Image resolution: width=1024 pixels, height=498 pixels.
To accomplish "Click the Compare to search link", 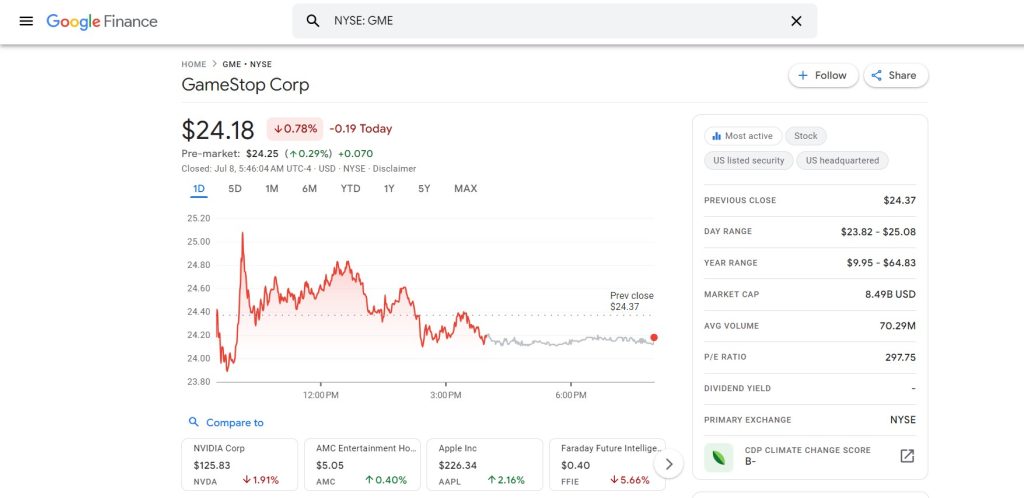I will [226, 422].
